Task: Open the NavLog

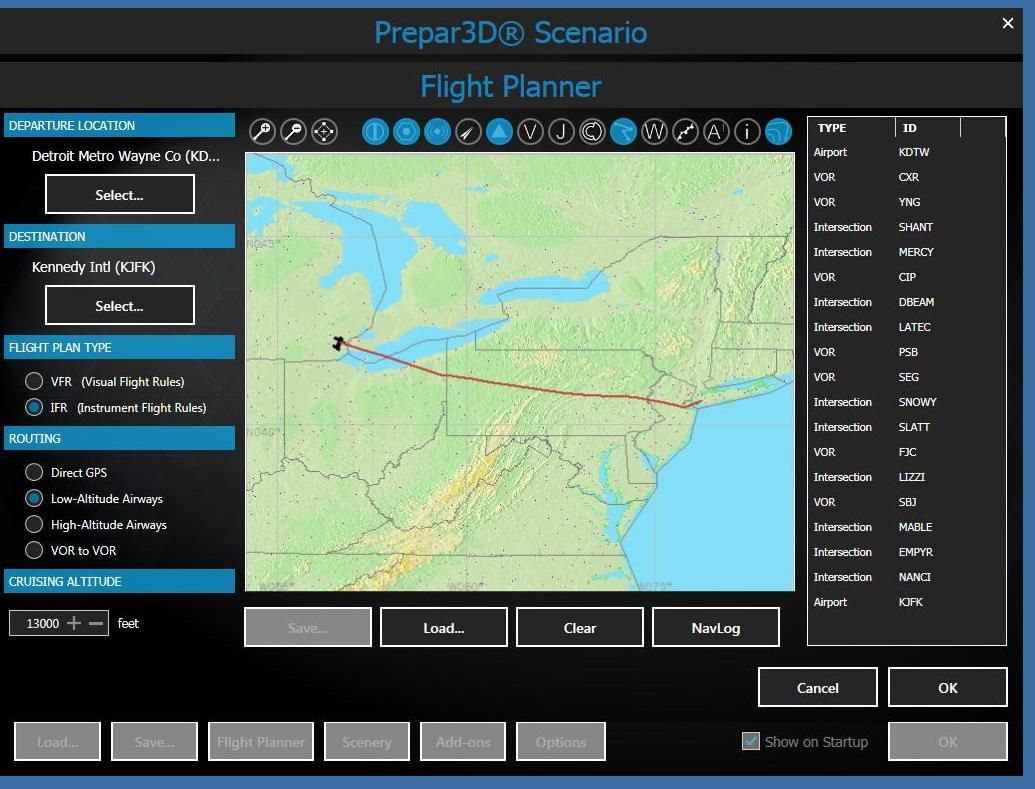Action: tap(716, 627)
